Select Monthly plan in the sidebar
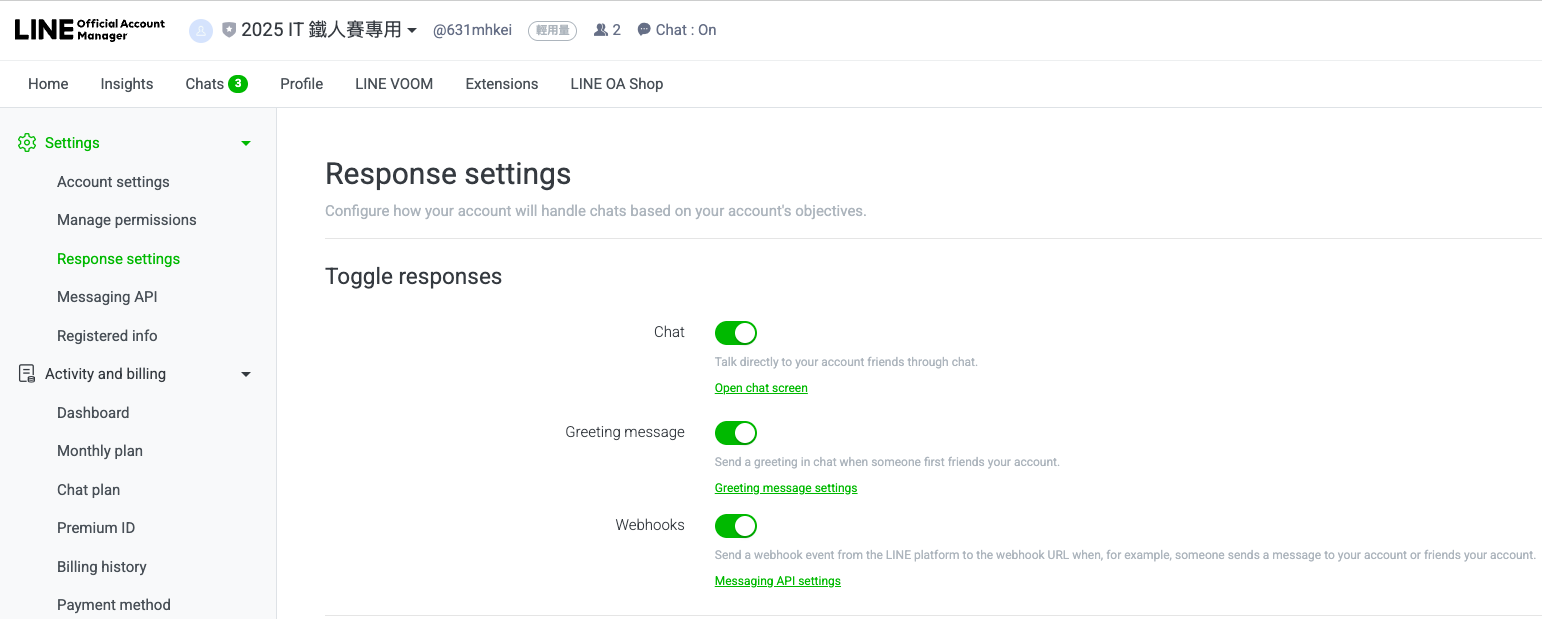 click(100, 451)
